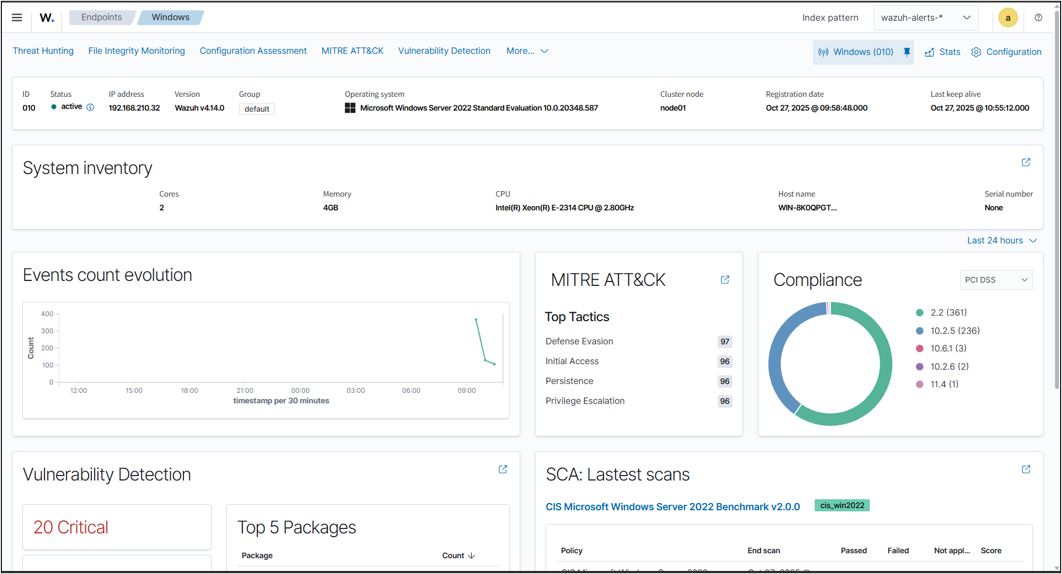Click the default group badge
The image size is (1062, 574).
coord(257,109)
